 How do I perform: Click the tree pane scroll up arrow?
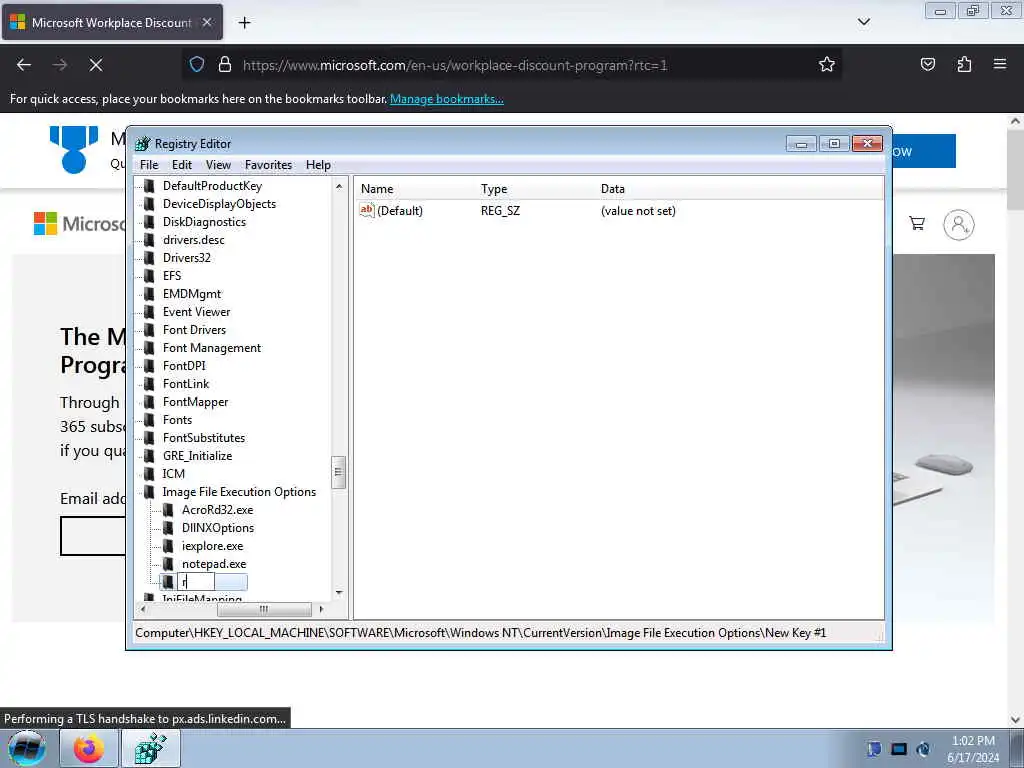tap(338, 186)
